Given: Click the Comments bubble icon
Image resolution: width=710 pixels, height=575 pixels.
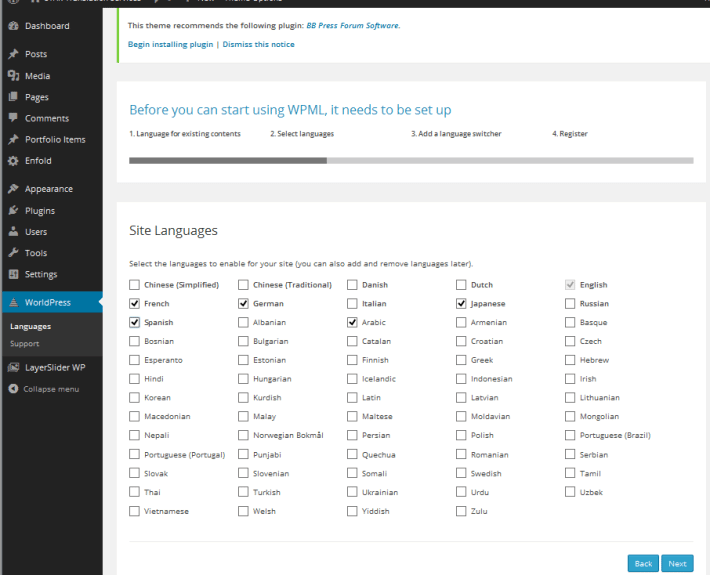Looking at the screenshot, I should click(14, 118).
